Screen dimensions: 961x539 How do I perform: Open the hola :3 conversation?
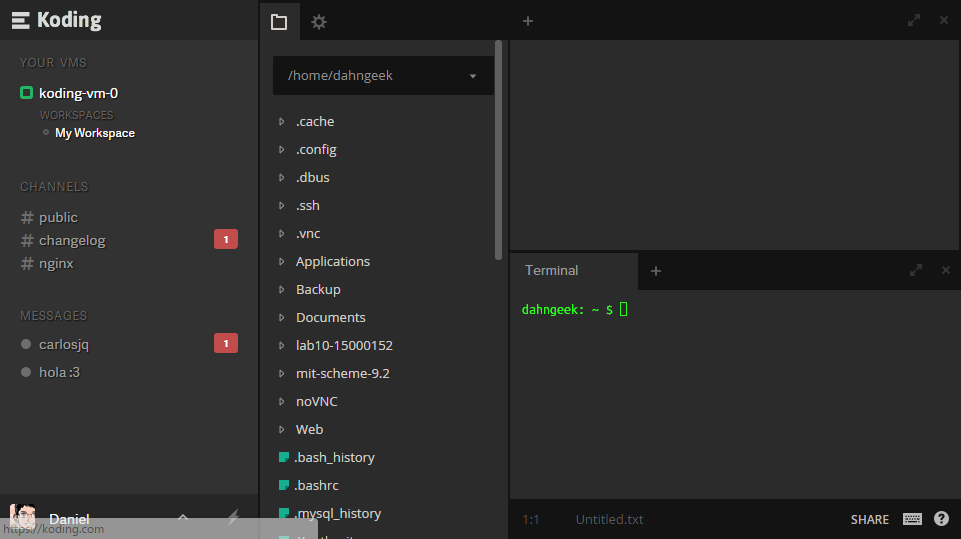coord(59,372)
